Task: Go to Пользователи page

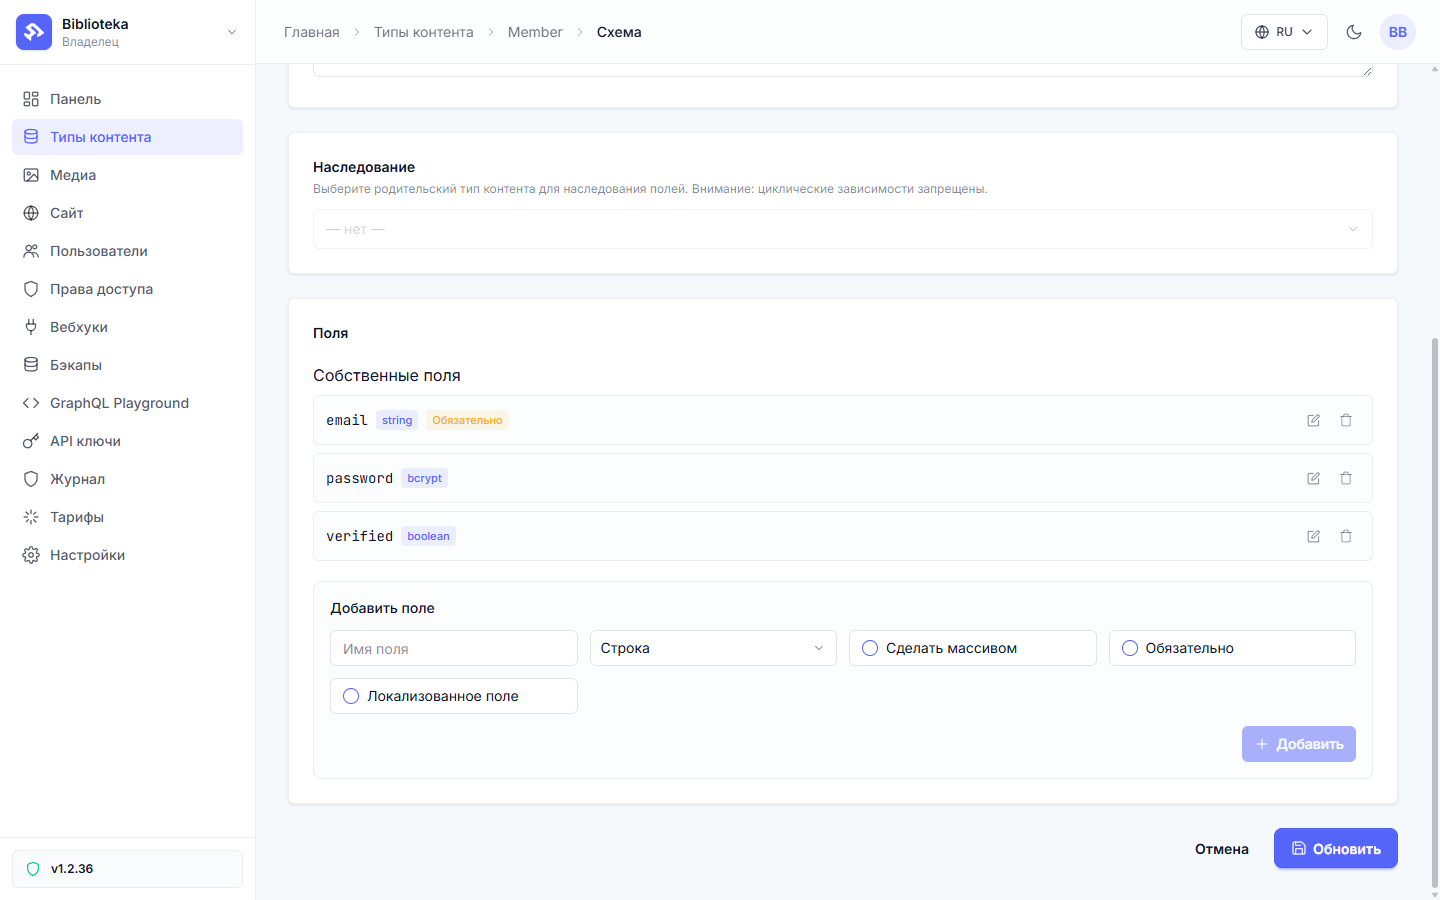Action: (127, 251)
